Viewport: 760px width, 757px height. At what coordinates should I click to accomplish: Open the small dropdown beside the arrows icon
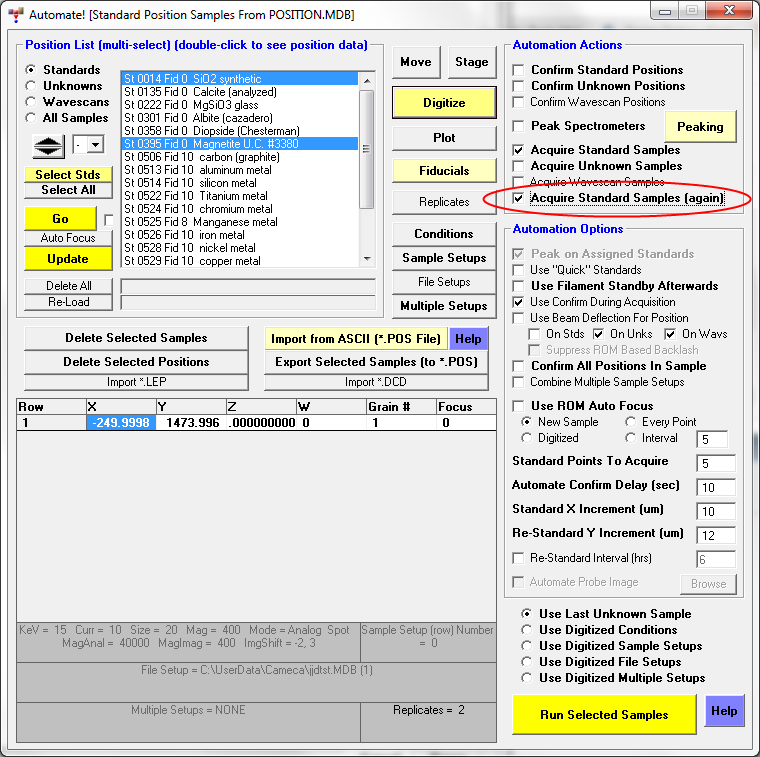click(95, 145)
